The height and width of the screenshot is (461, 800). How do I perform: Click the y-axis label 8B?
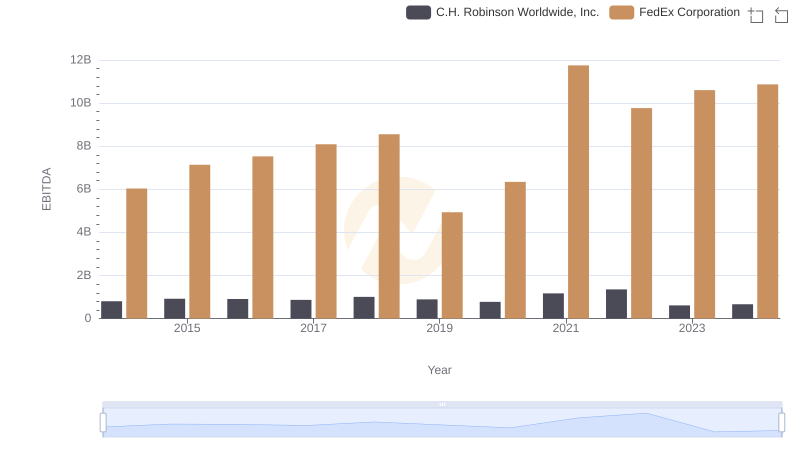click(84, 146)
